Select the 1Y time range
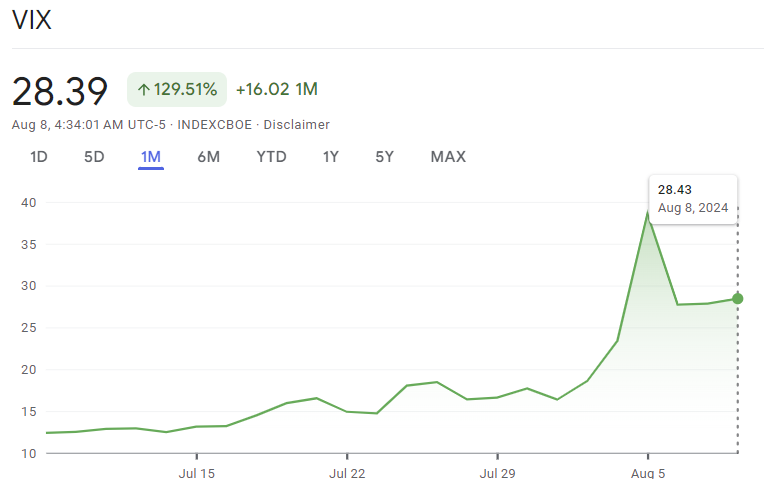Image resolution: width=764 pixels, height=479 pixels. point(331,157)
